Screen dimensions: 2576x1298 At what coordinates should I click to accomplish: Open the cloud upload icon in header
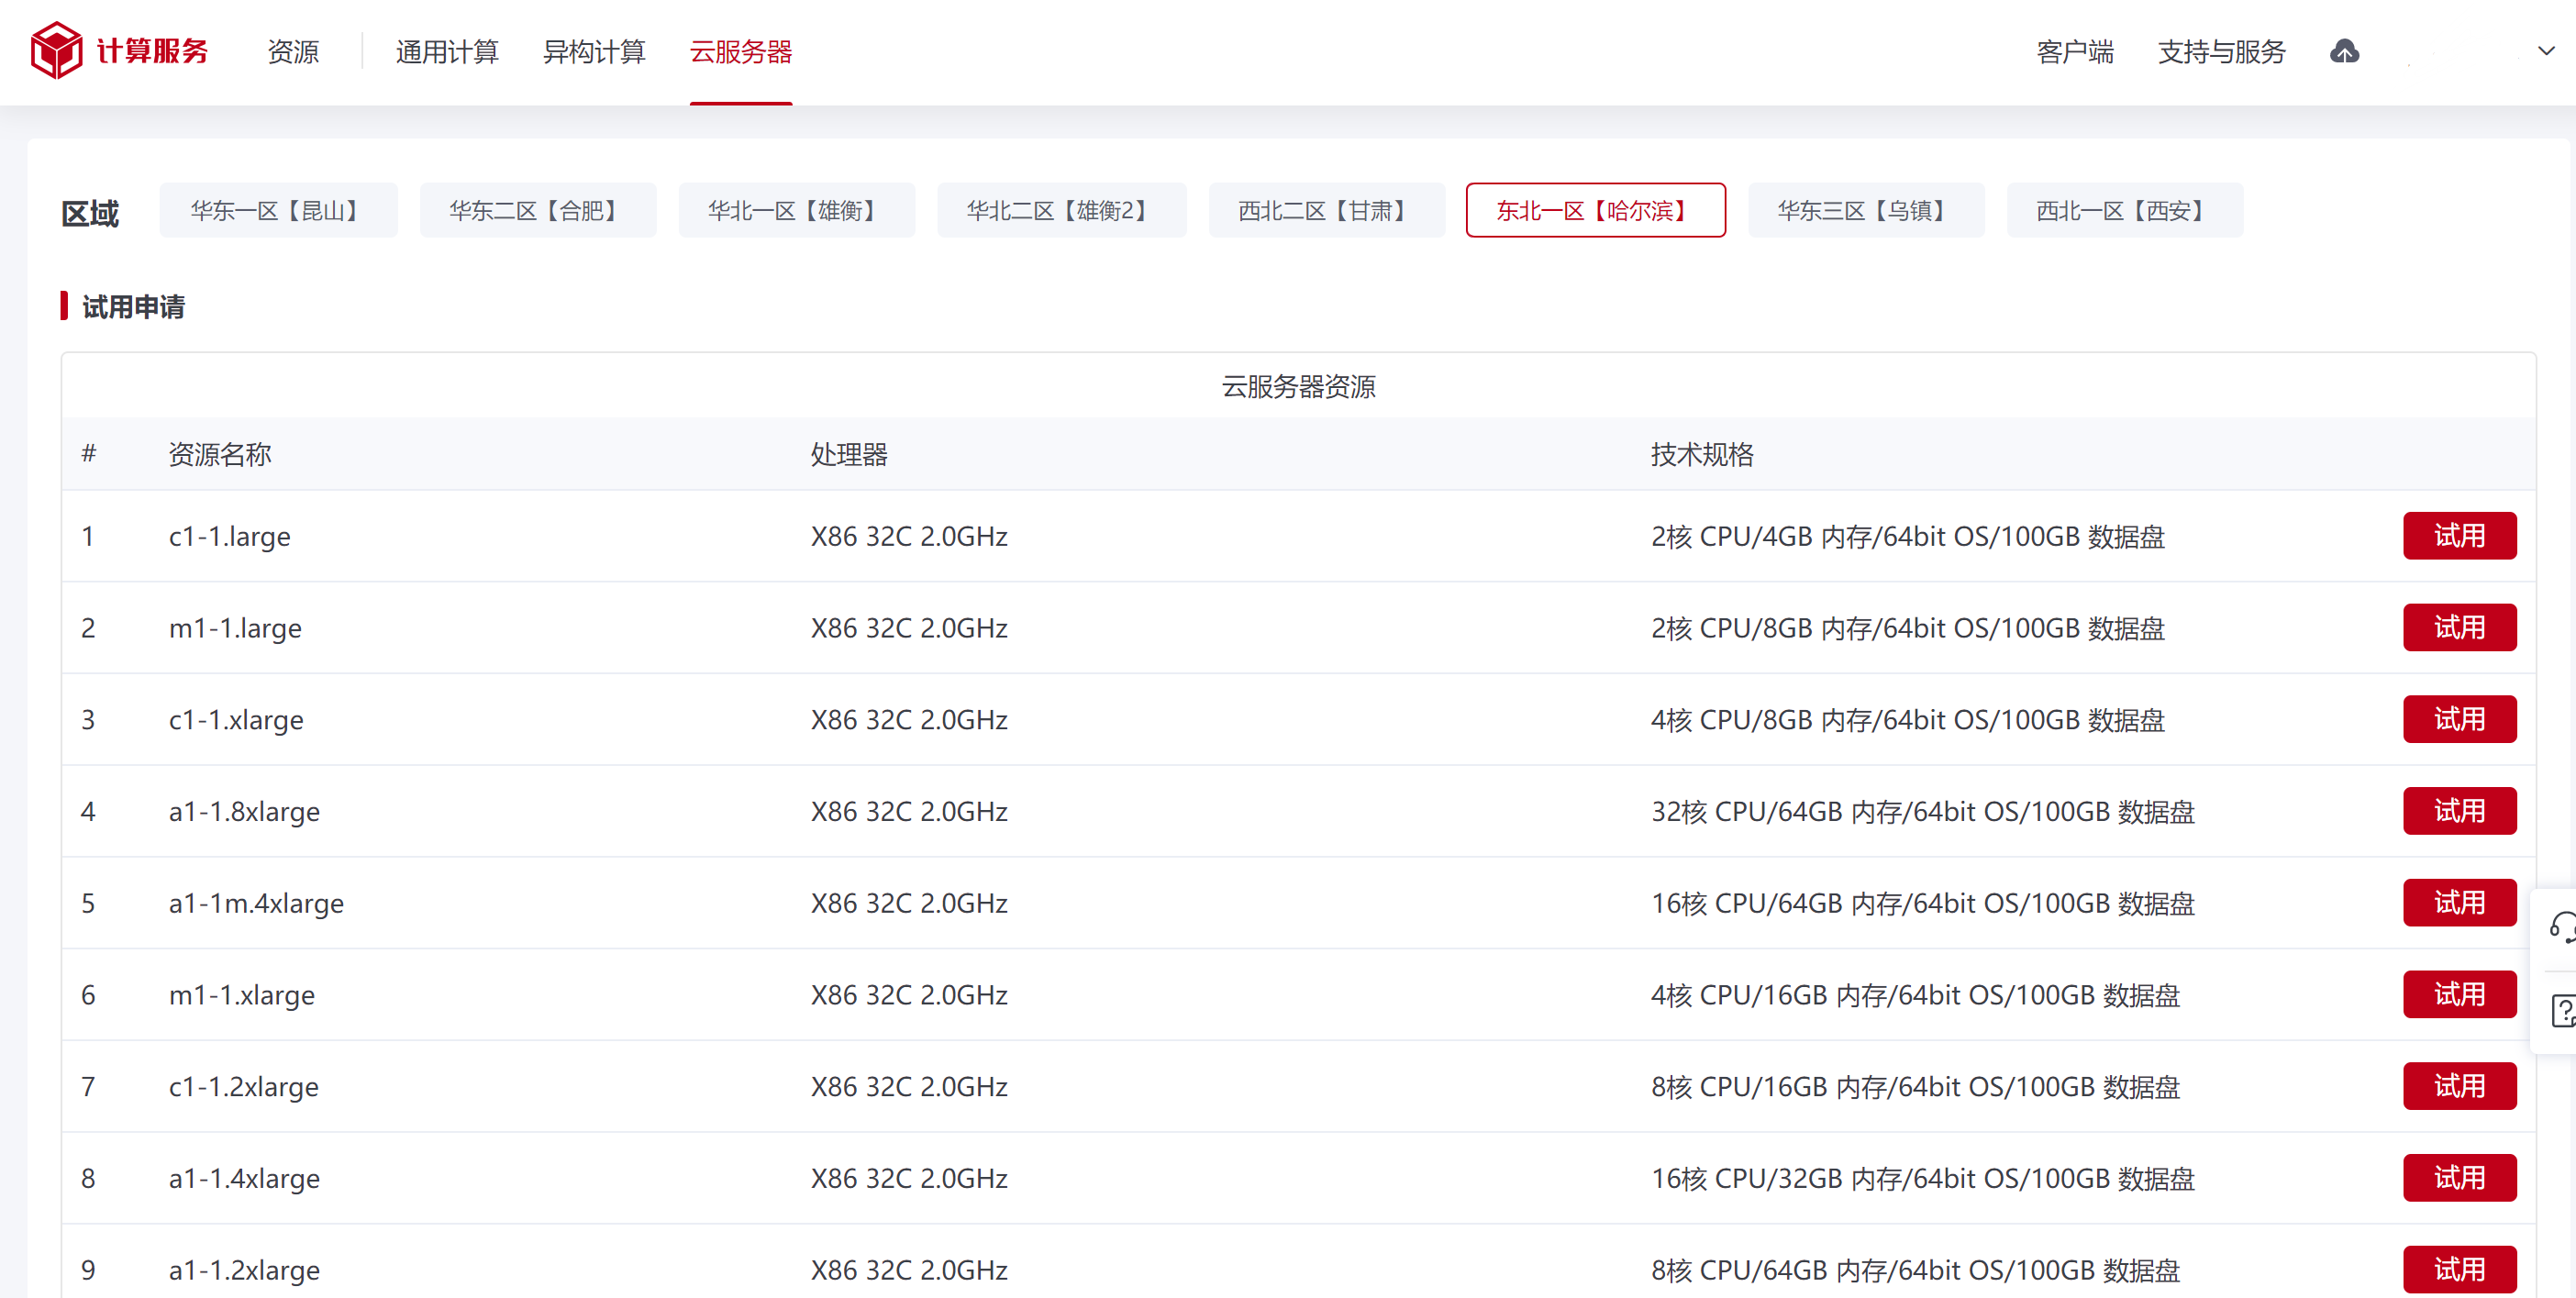coord(2344,51)
